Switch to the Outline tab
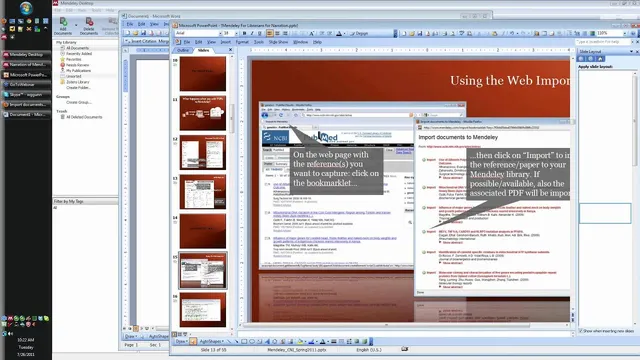640x360 pixels. pyautogui.click(x=183, y=50)
